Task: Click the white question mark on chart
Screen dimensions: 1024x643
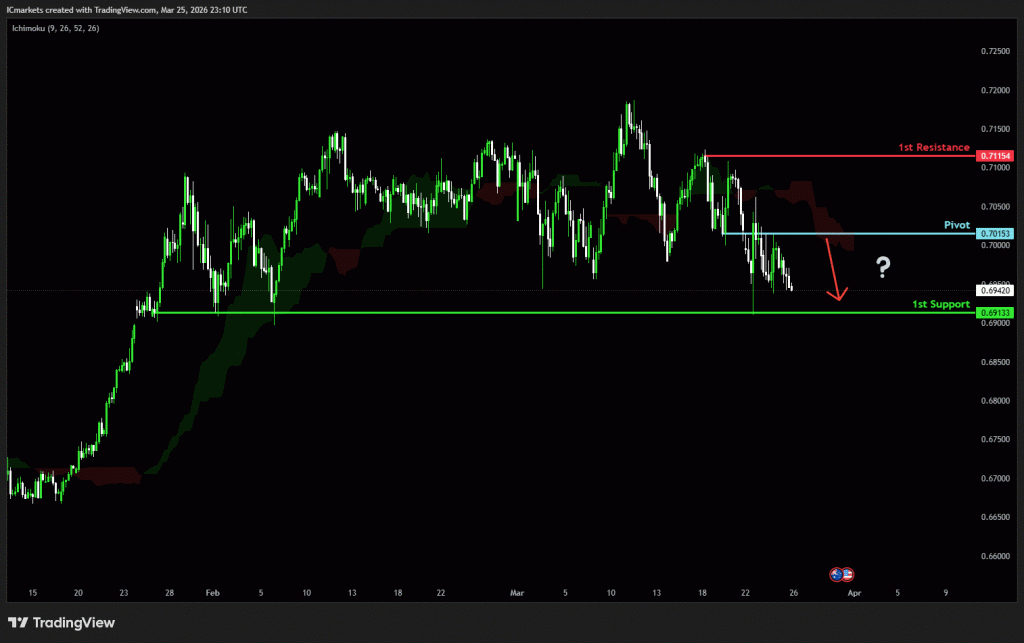Action: [x=883, y=267]
